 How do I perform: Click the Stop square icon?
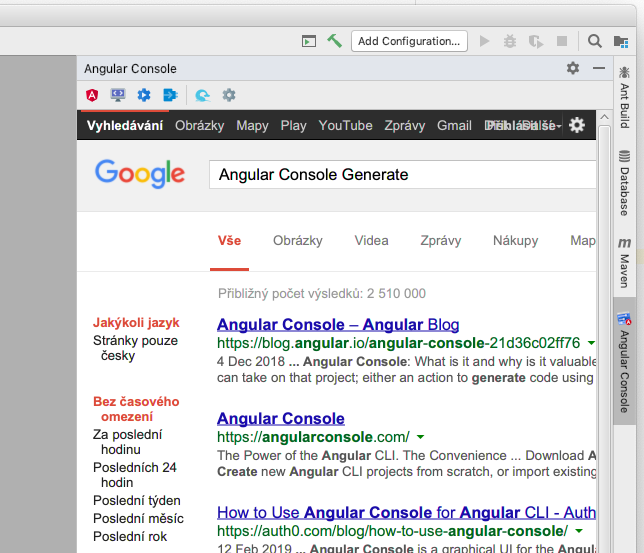[562, 41]
